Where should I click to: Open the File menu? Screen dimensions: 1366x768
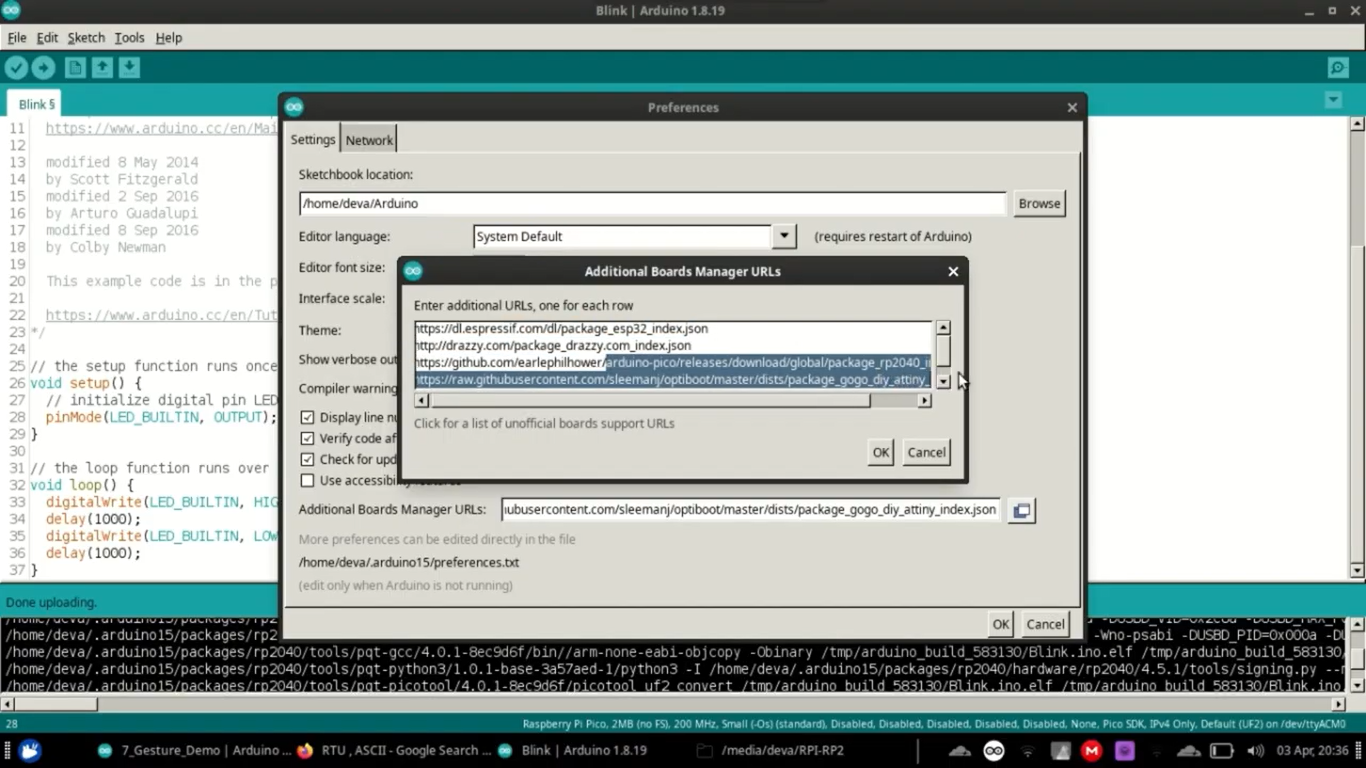[x=17, y=37]
